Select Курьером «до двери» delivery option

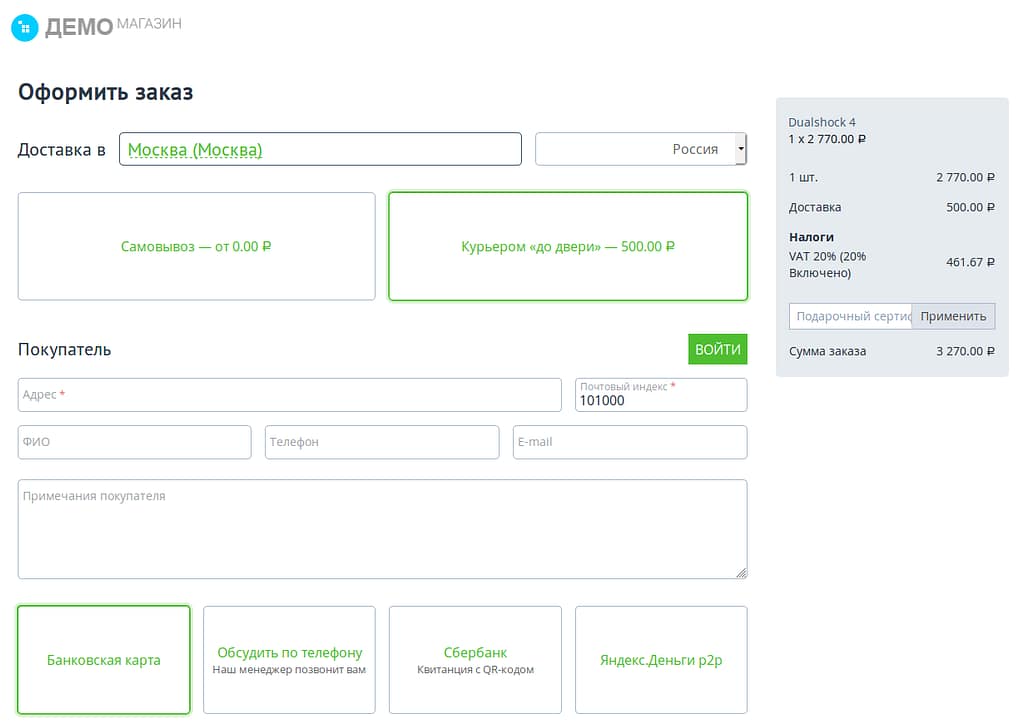567,246
